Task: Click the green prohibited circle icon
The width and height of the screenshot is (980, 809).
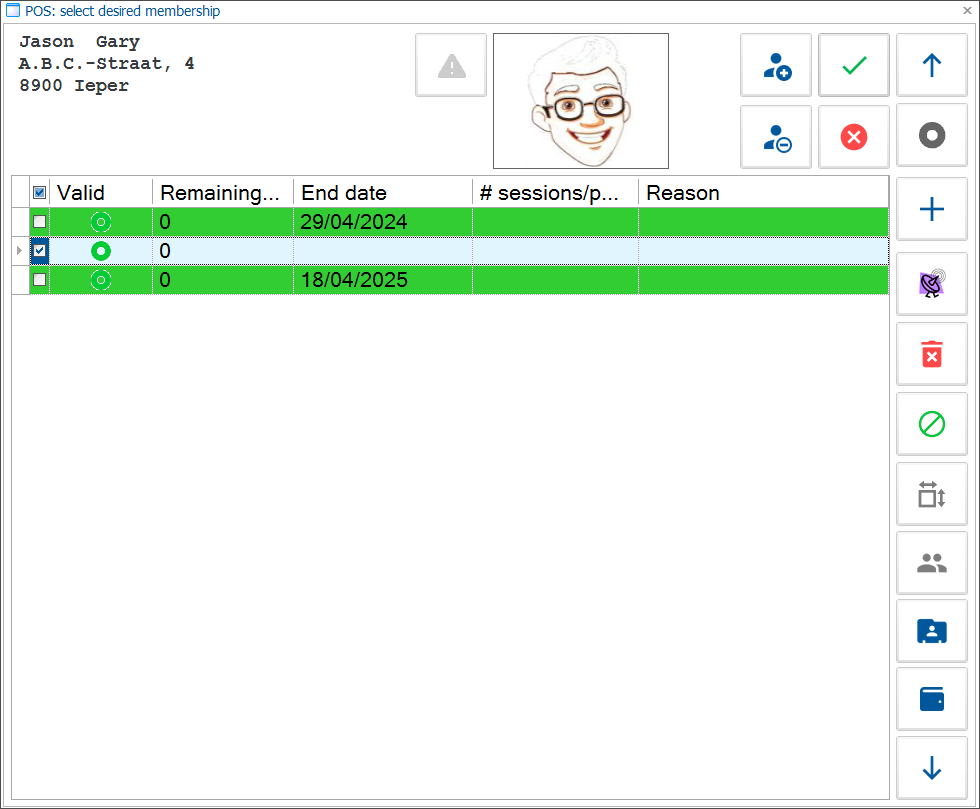Action: pos(932,425)
